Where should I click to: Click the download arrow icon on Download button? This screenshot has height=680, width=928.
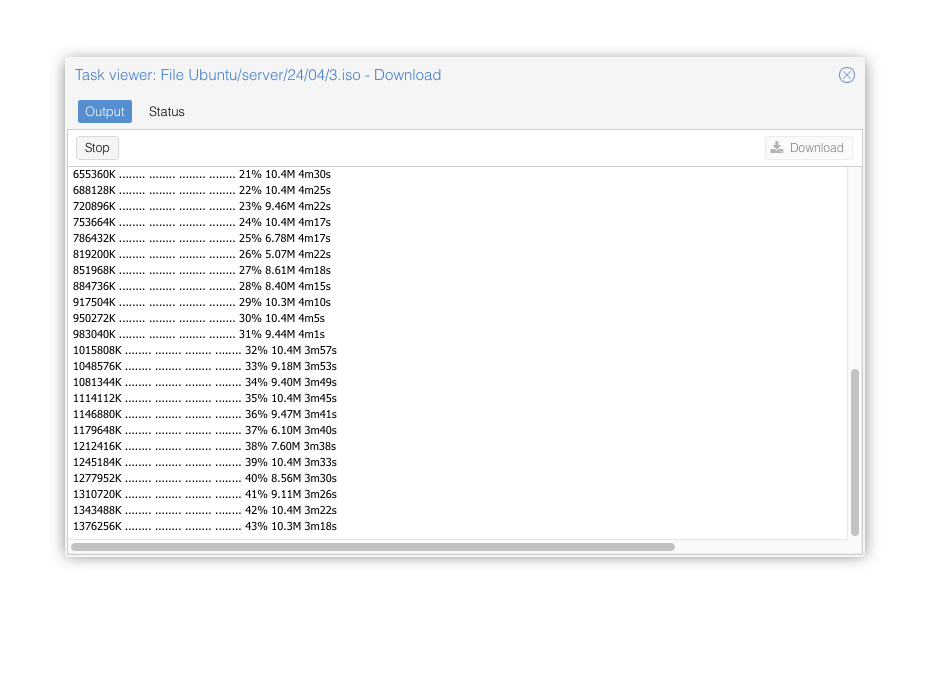click(776, 147)
